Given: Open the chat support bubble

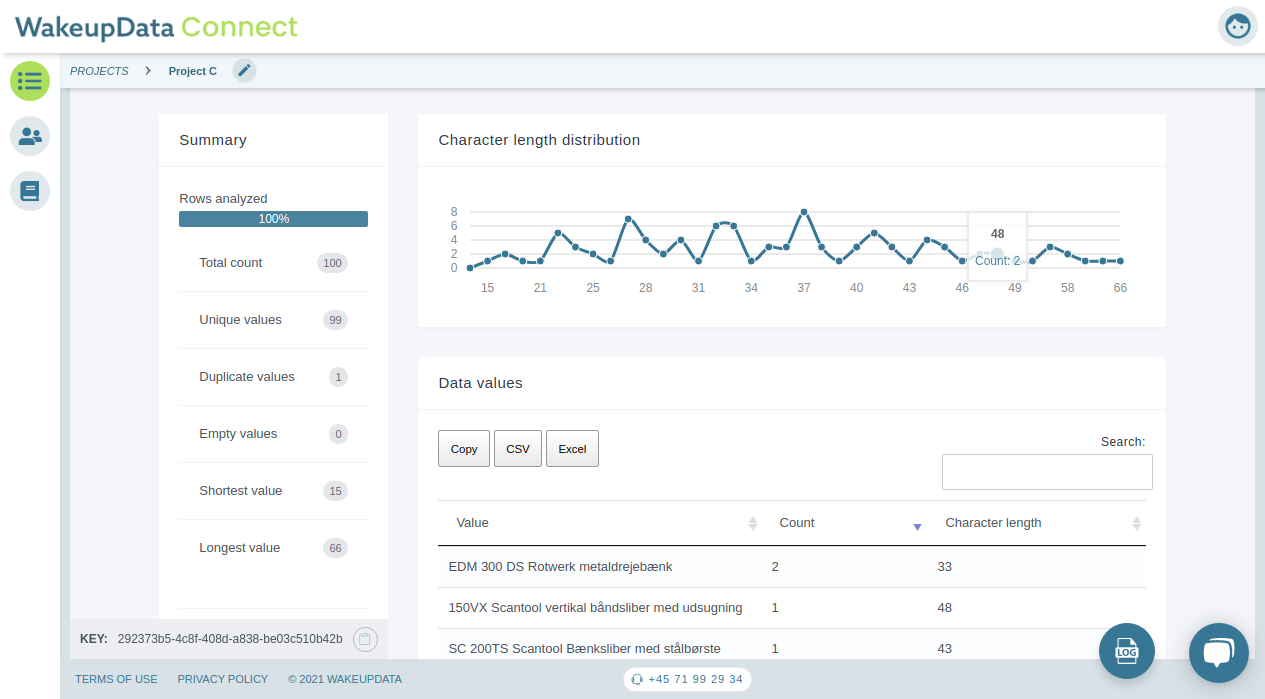Looking at the screenshot, I should (x=1218, y=652).
